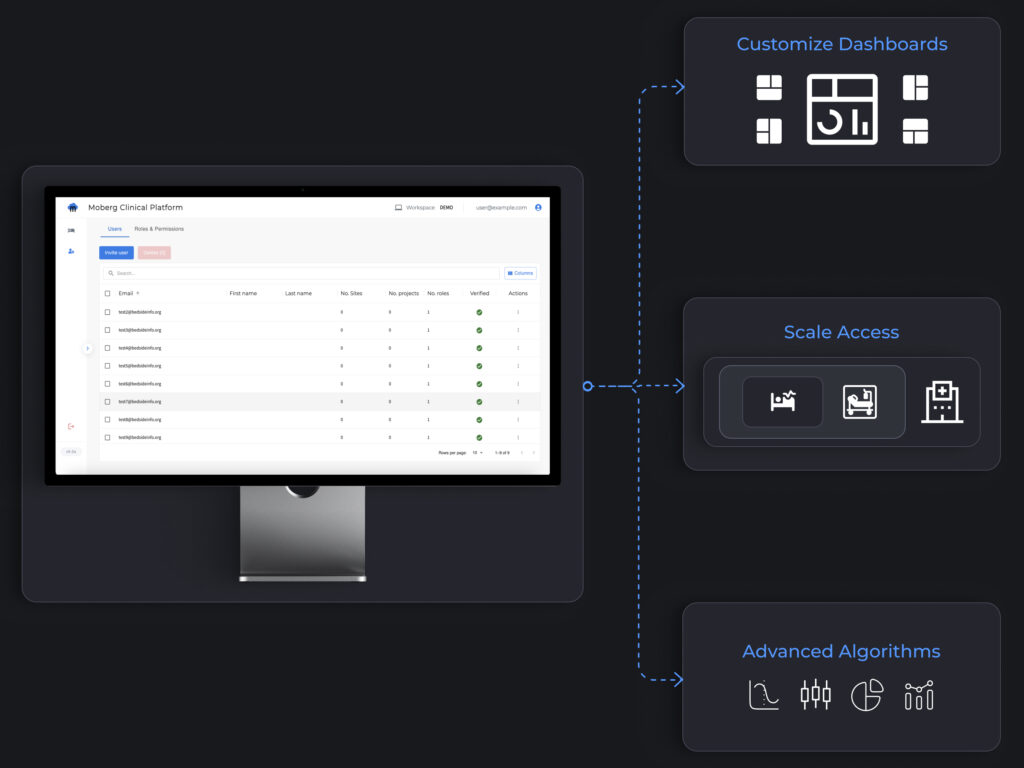1024x768 pixels.
Task: Check the checkbox on the test7@bedsideinfo.org row
Action: tap(107, 401)
